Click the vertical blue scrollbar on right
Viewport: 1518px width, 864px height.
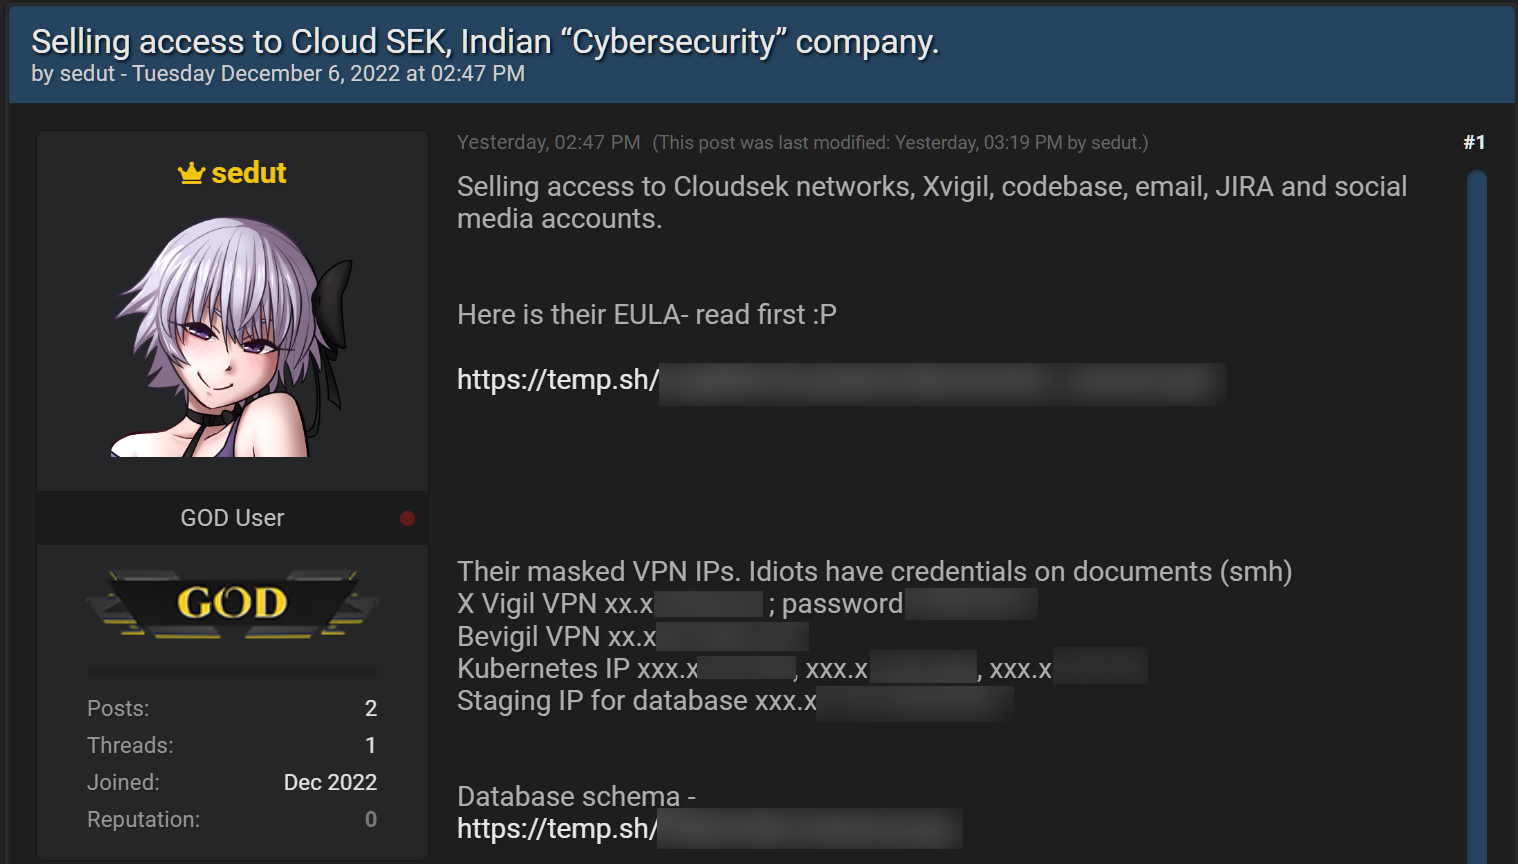[x=1476, y=500]
